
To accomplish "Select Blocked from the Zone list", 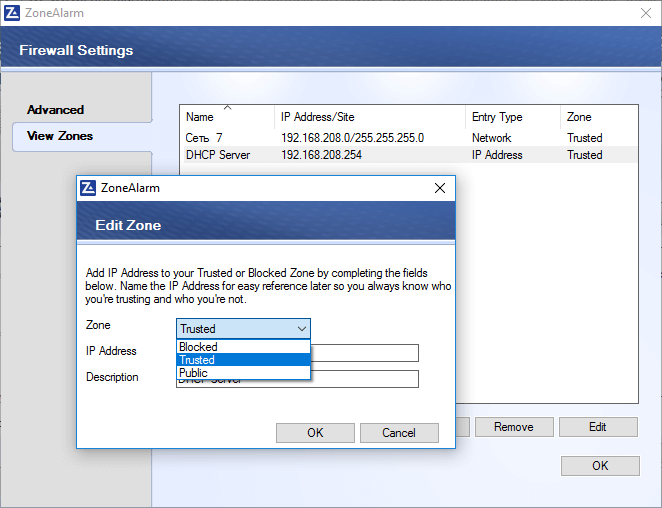I will pyautogui.click(x=244, y=347).
